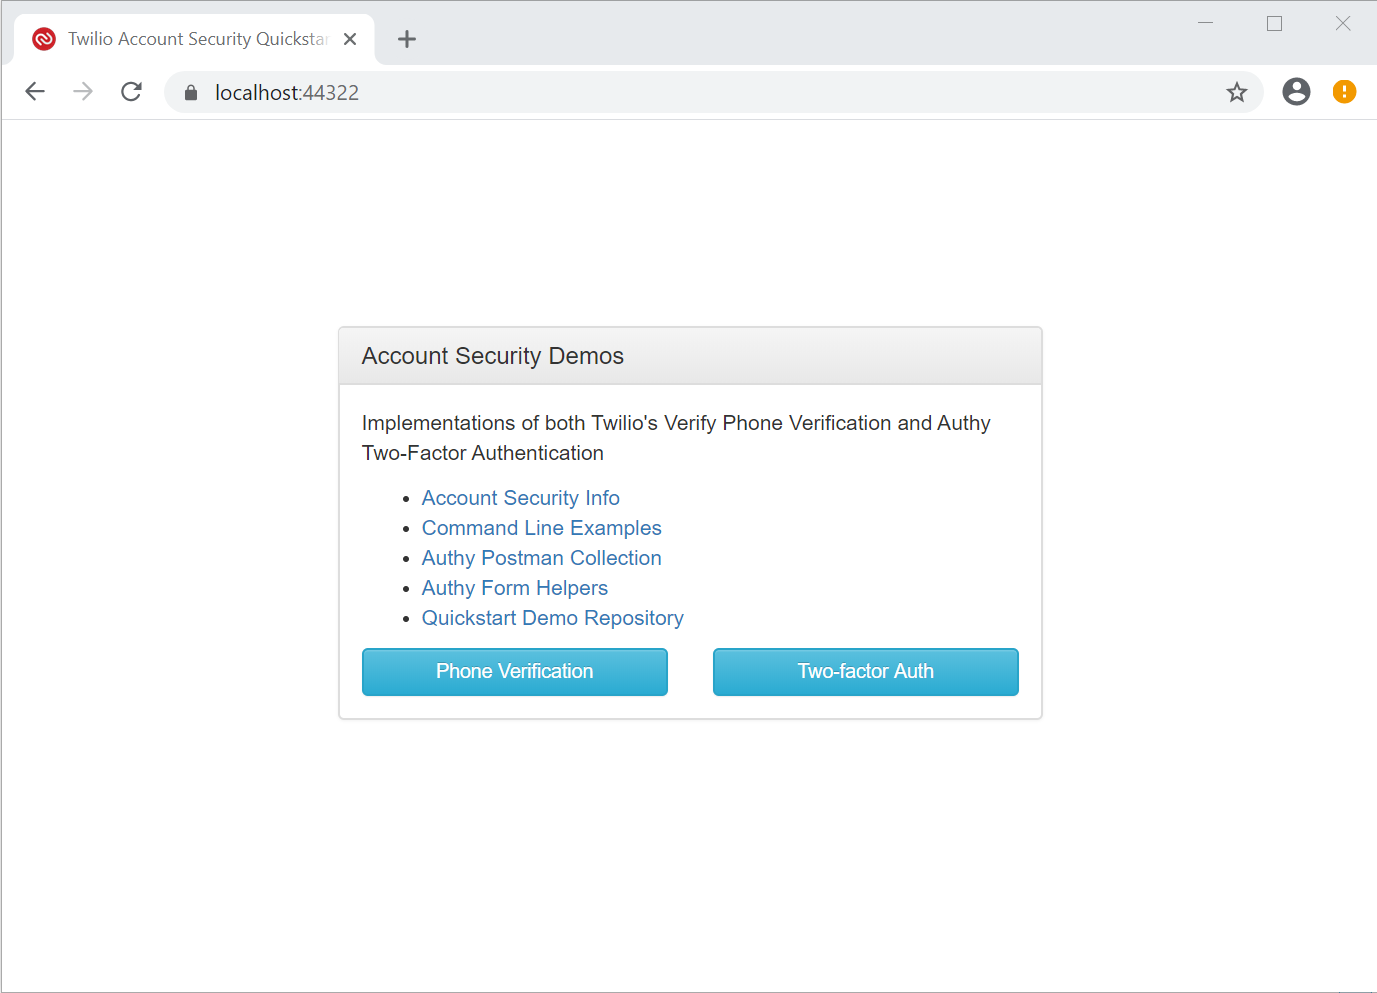The image size is (1377, 993).
Task: Open the Command Line Examples link
Action: (541, 528)
